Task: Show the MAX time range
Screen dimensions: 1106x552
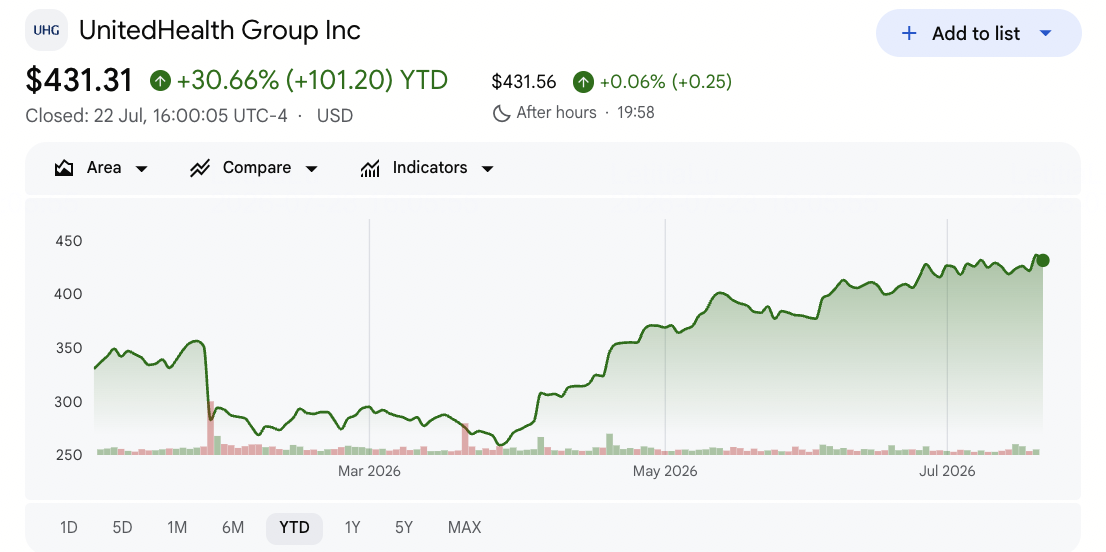Action: 464,527
